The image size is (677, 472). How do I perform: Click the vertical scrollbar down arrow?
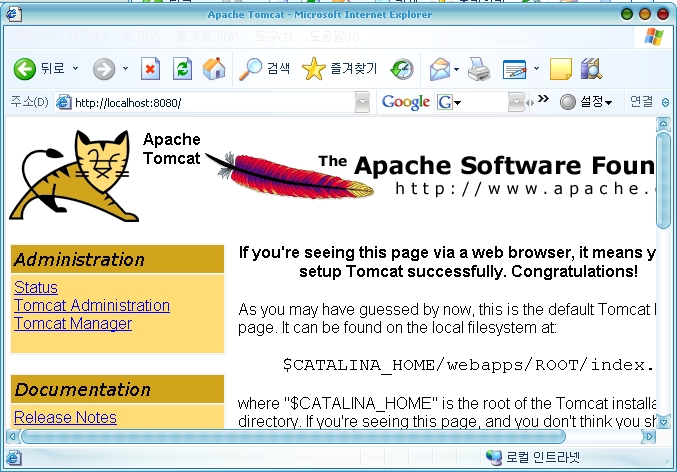[x=663, y=421]
